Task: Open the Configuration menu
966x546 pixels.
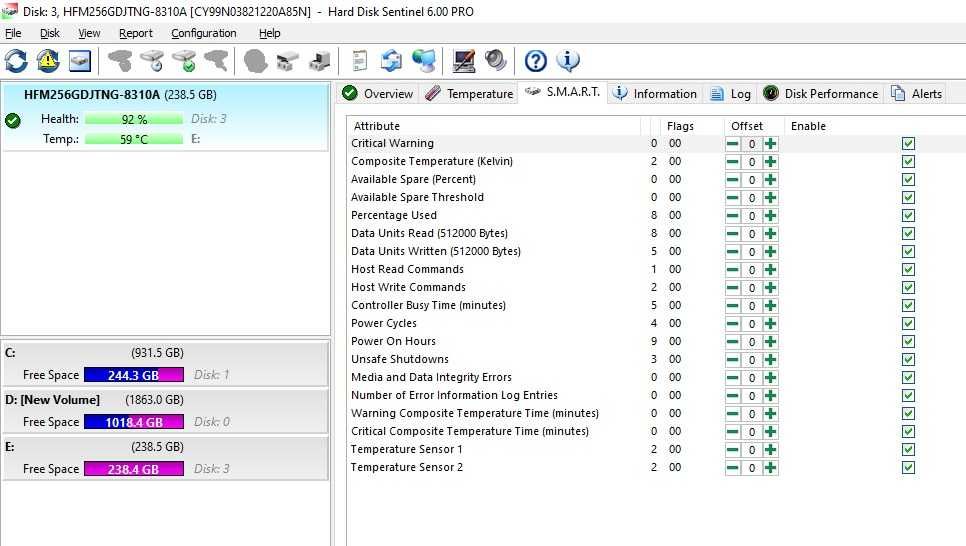Action: (x=203, y=33)
